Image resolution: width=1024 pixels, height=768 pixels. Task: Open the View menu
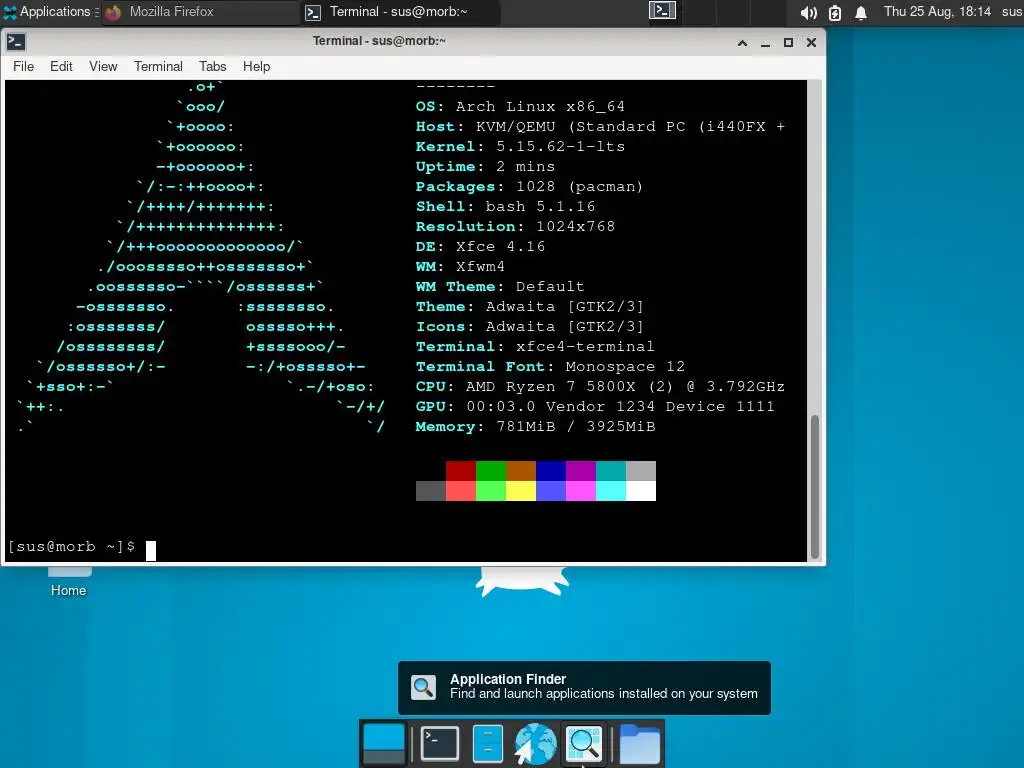tap(103, 67)
